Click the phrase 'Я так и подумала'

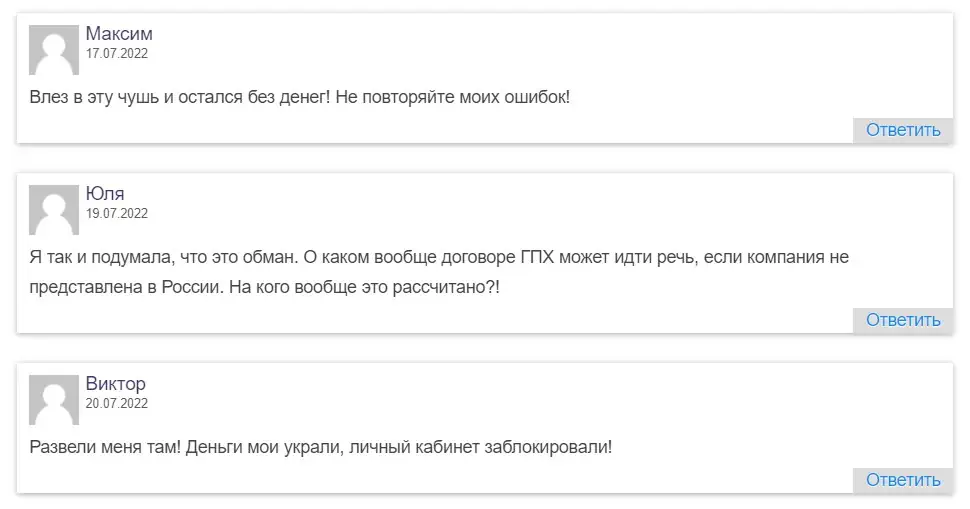tap(101, 257)
